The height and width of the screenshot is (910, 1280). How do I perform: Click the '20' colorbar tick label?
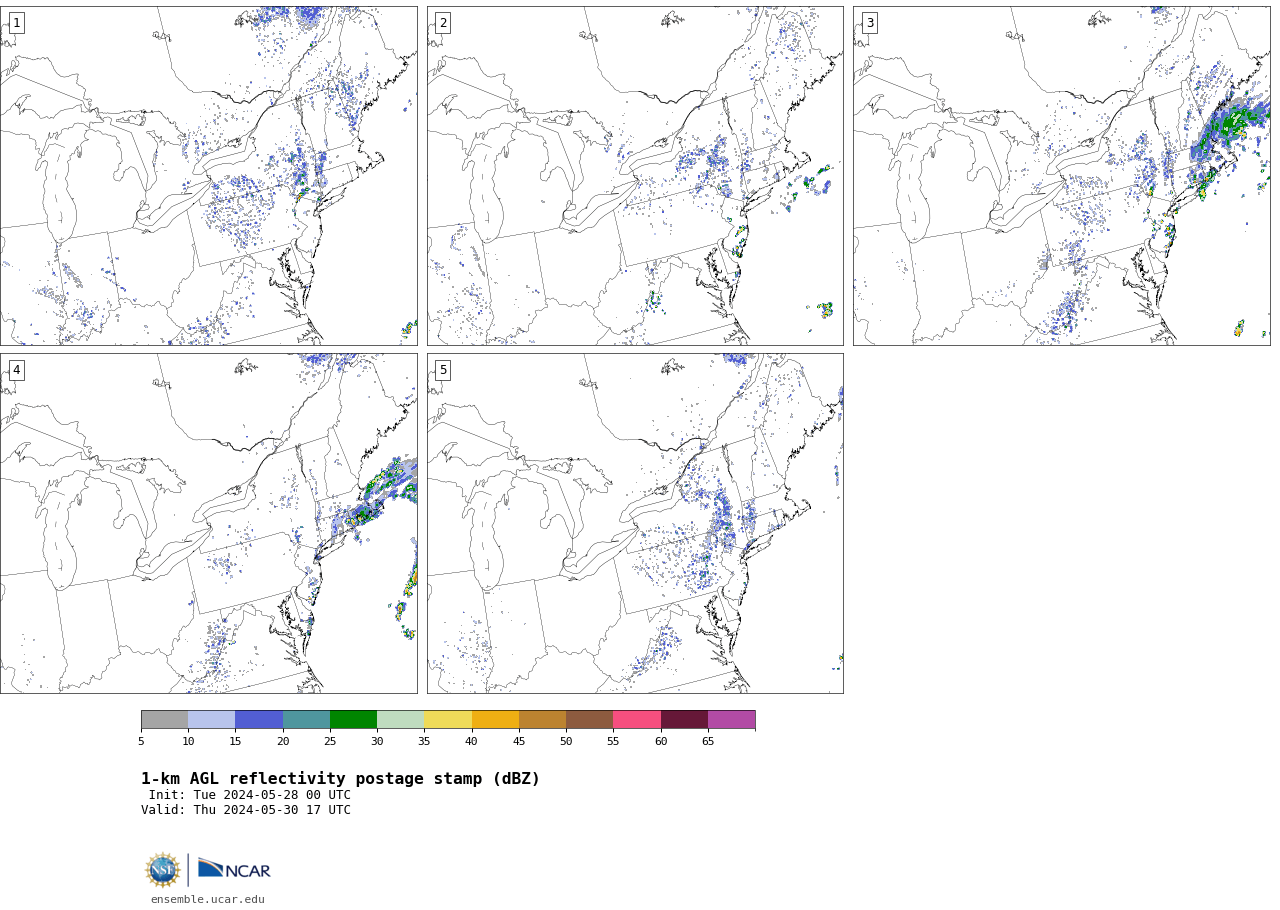point(283,741)
